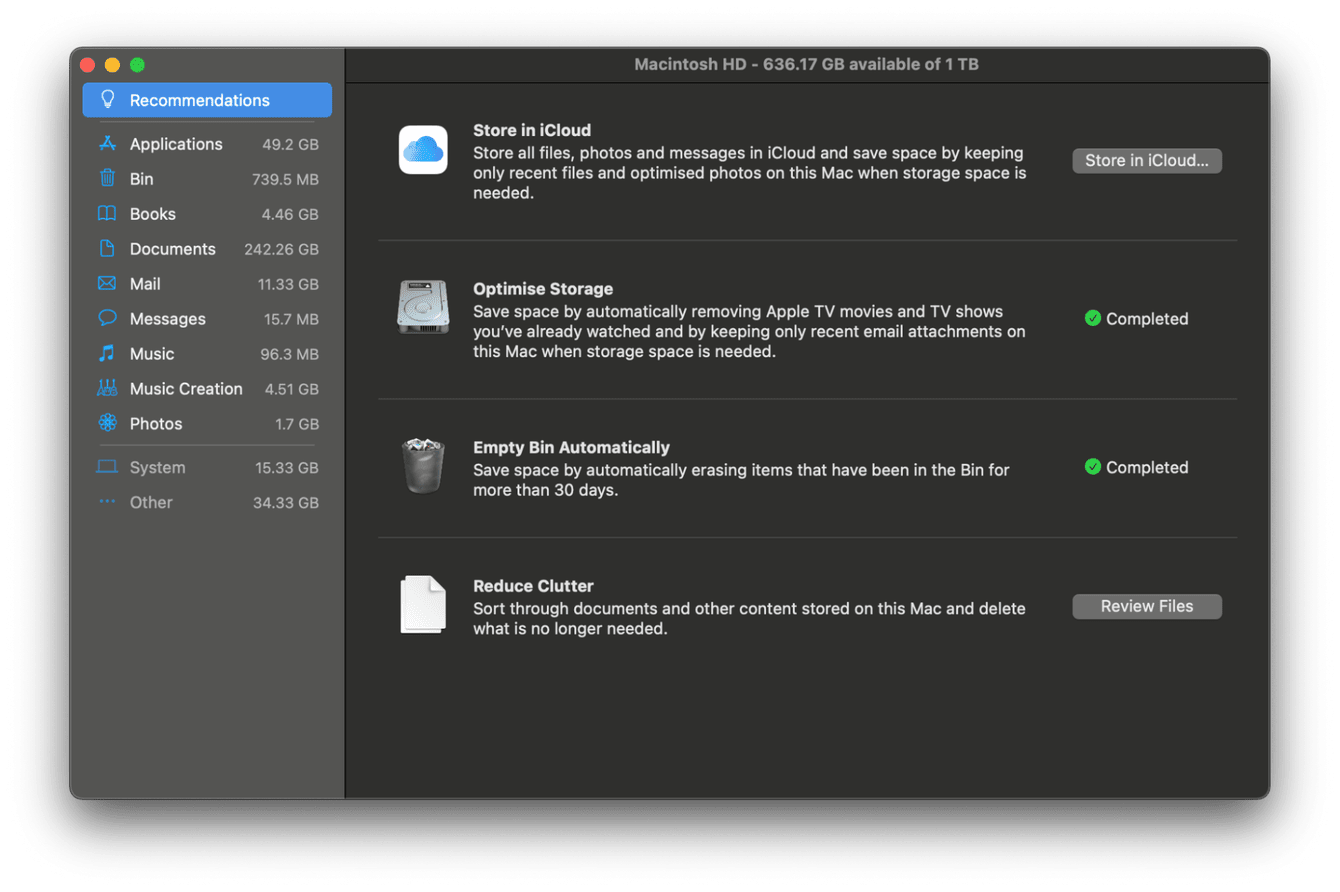Click the Recommendations lightbulb icon

pos(107,100)
